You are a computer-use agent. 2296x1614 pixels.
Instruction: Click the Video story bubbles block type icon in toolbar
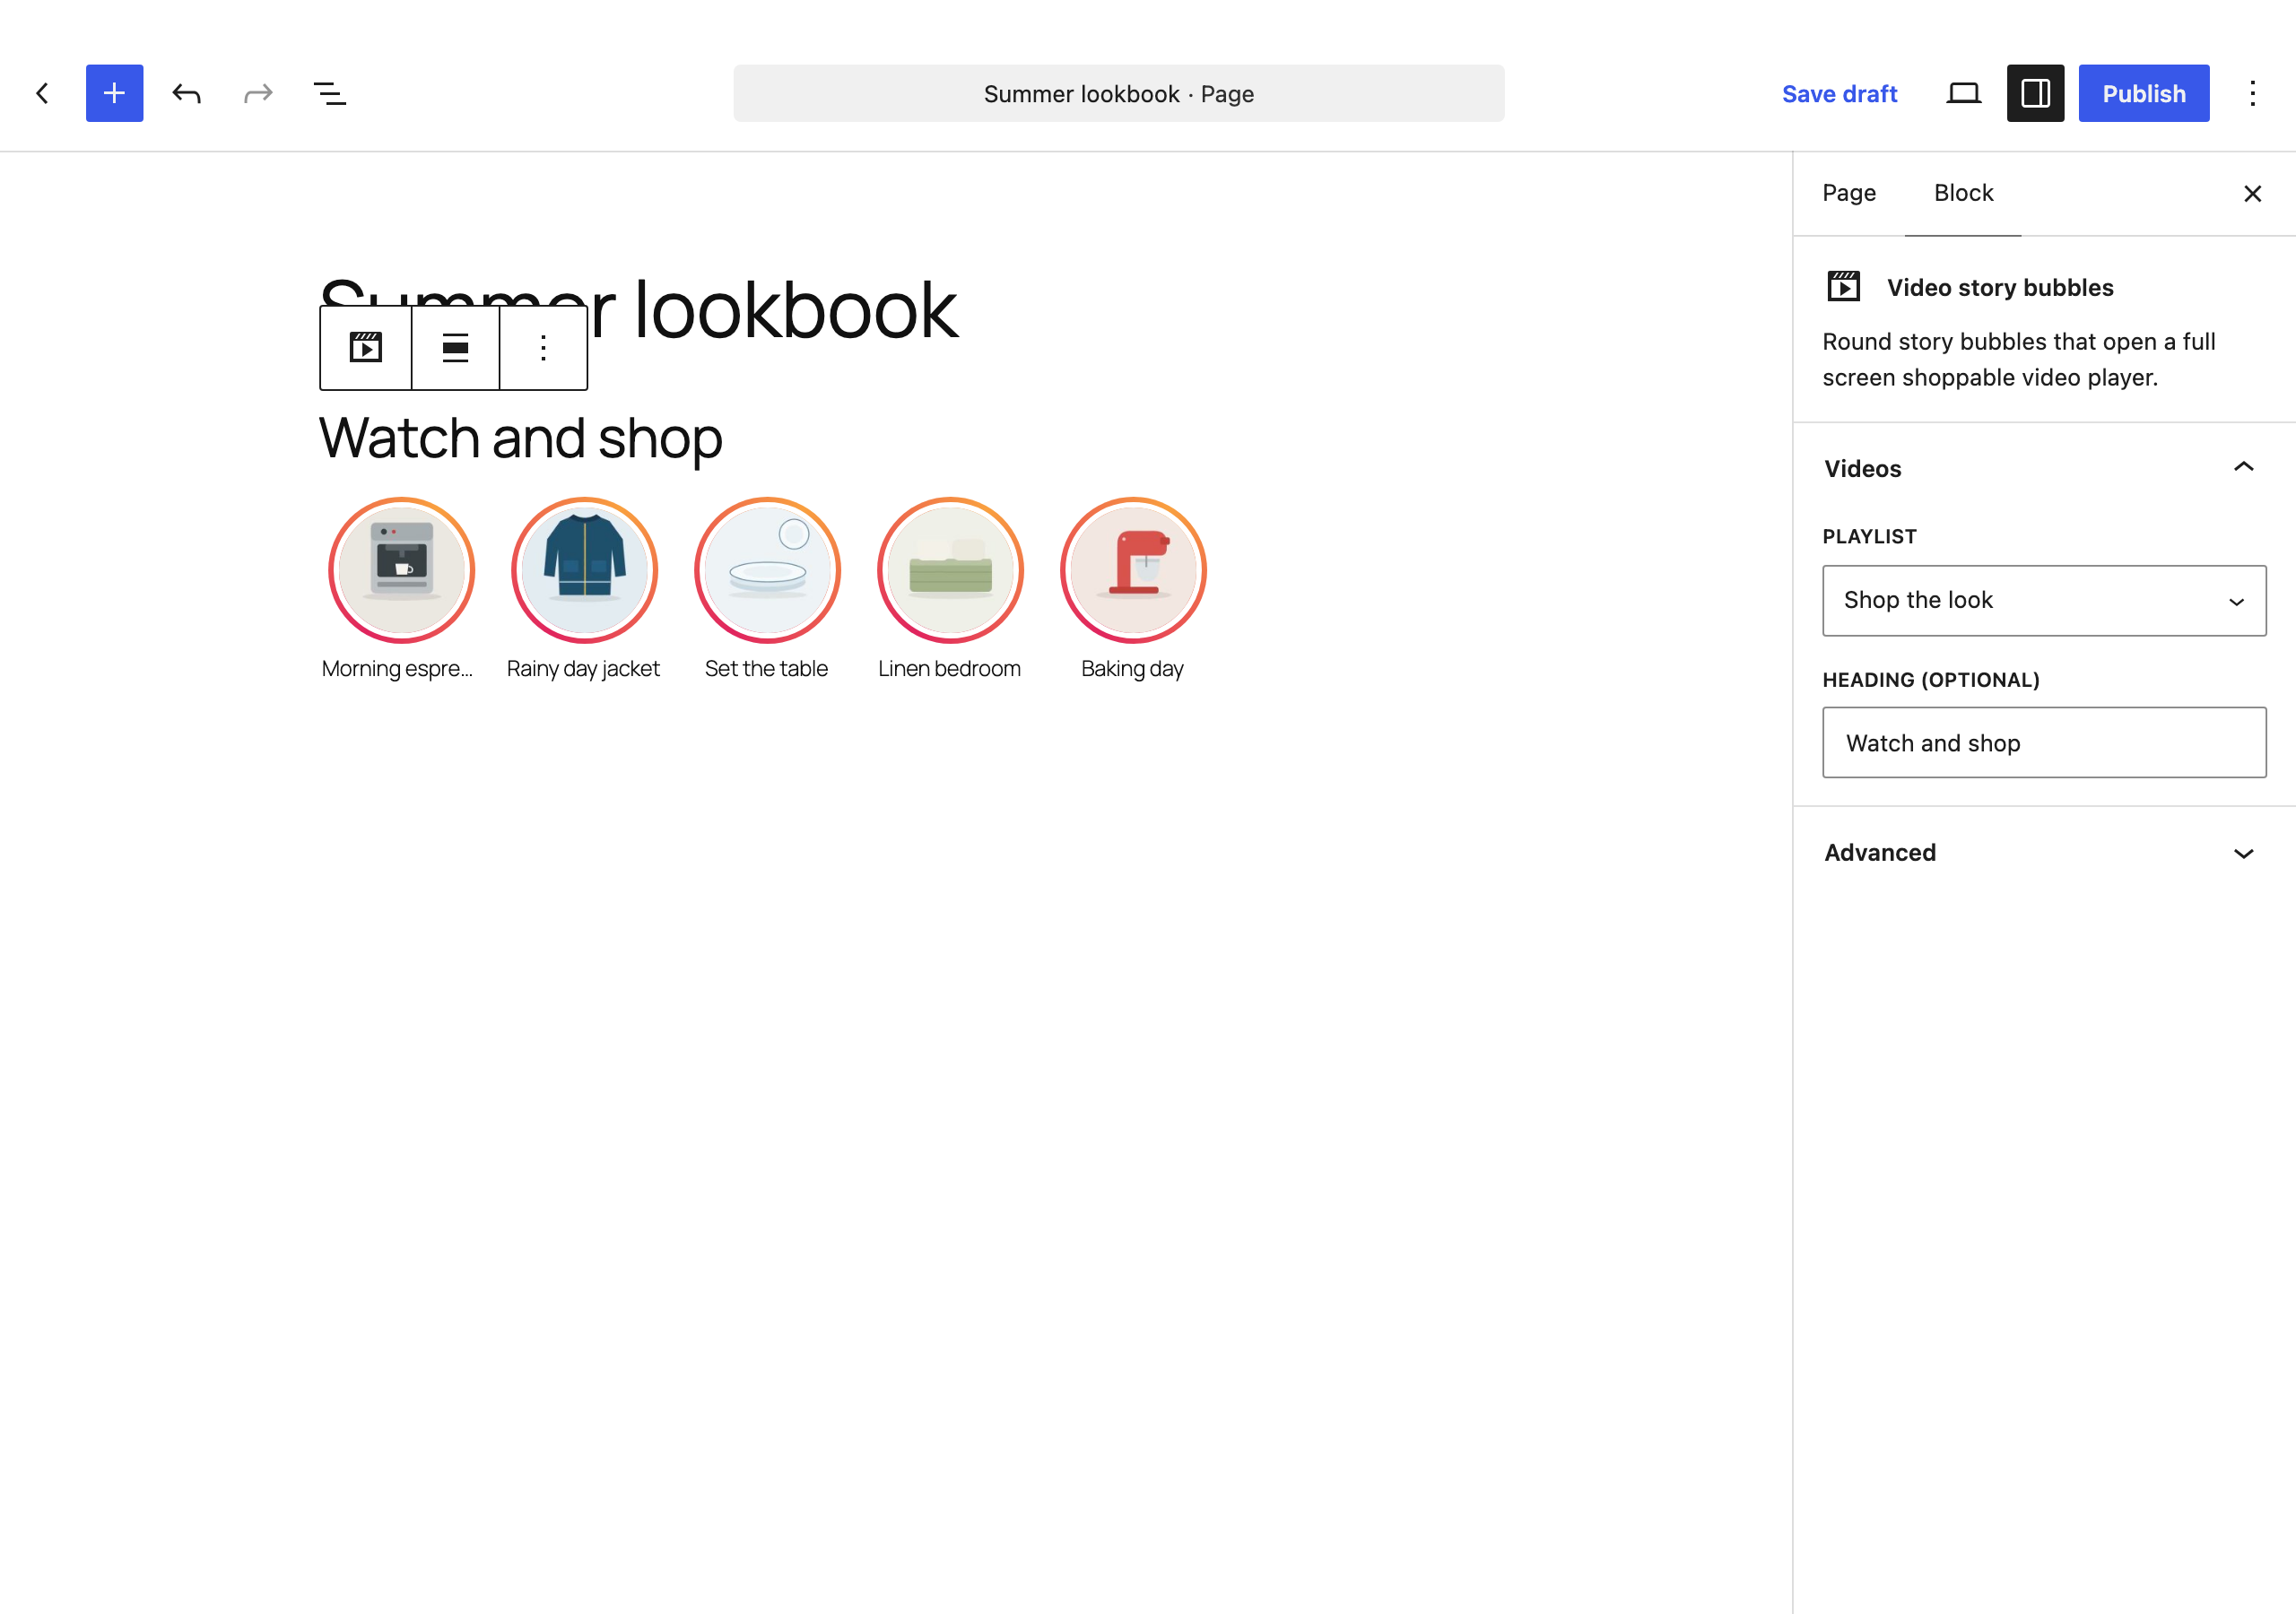(366, 348)
